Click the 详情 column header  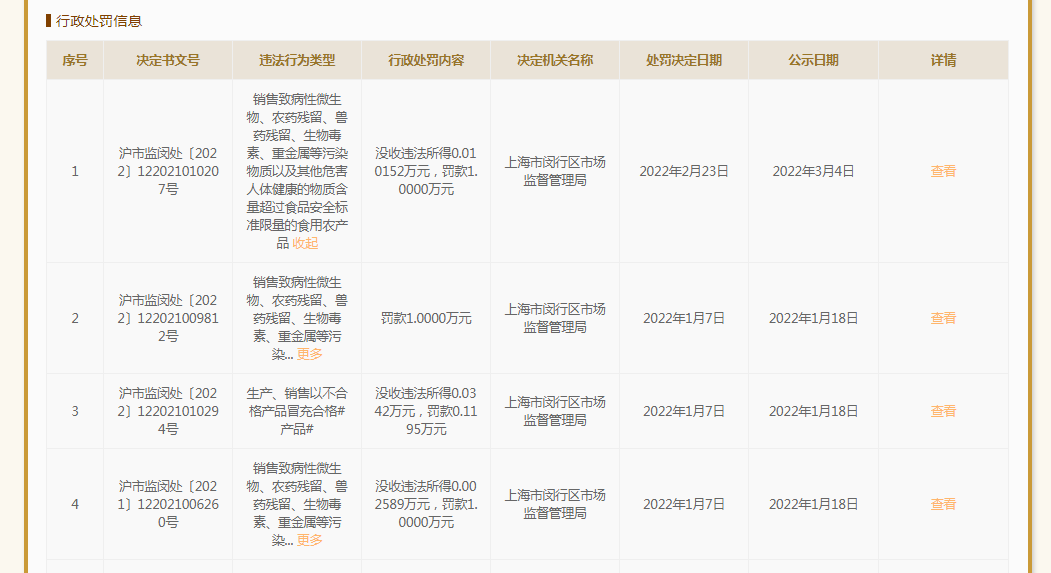[943, 60]
